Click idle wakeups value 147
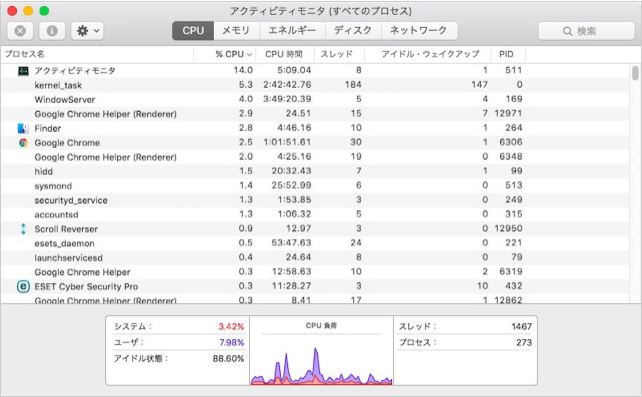Screen dimensions: 642x397 point(479,85)
